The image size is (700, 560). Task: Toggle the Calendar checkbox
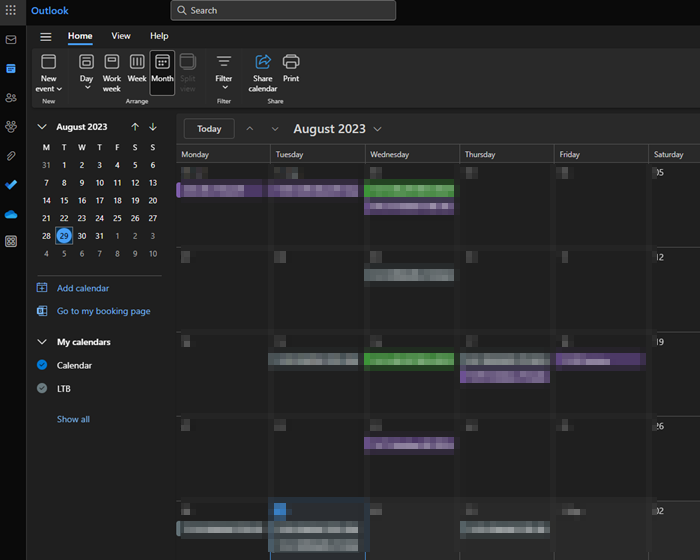tap(42, 365)
